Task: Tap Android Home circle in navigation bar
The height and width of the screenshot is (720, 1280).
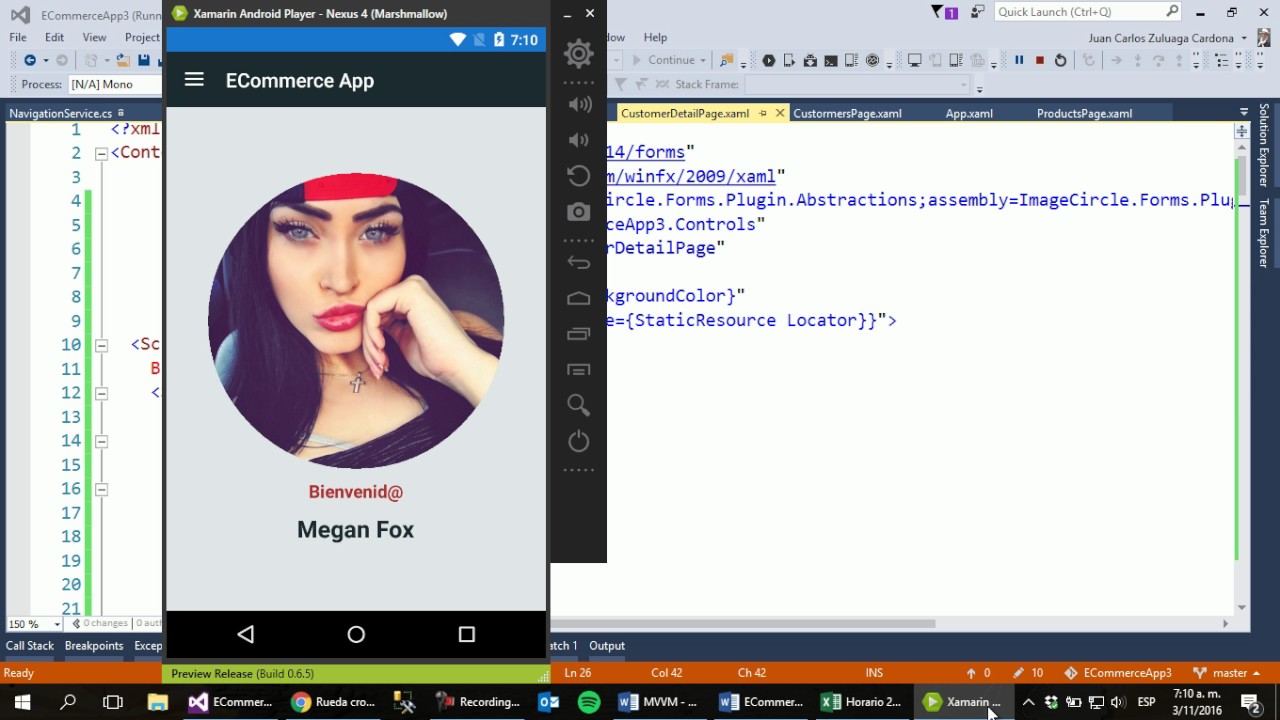Action: (x=356, y=634)
